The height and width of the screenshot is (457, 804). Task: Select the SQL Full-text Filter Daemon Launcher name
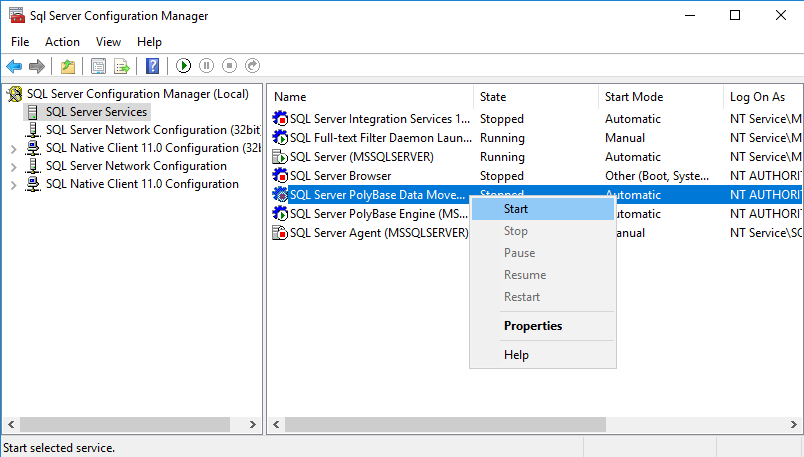pos(381,137)
